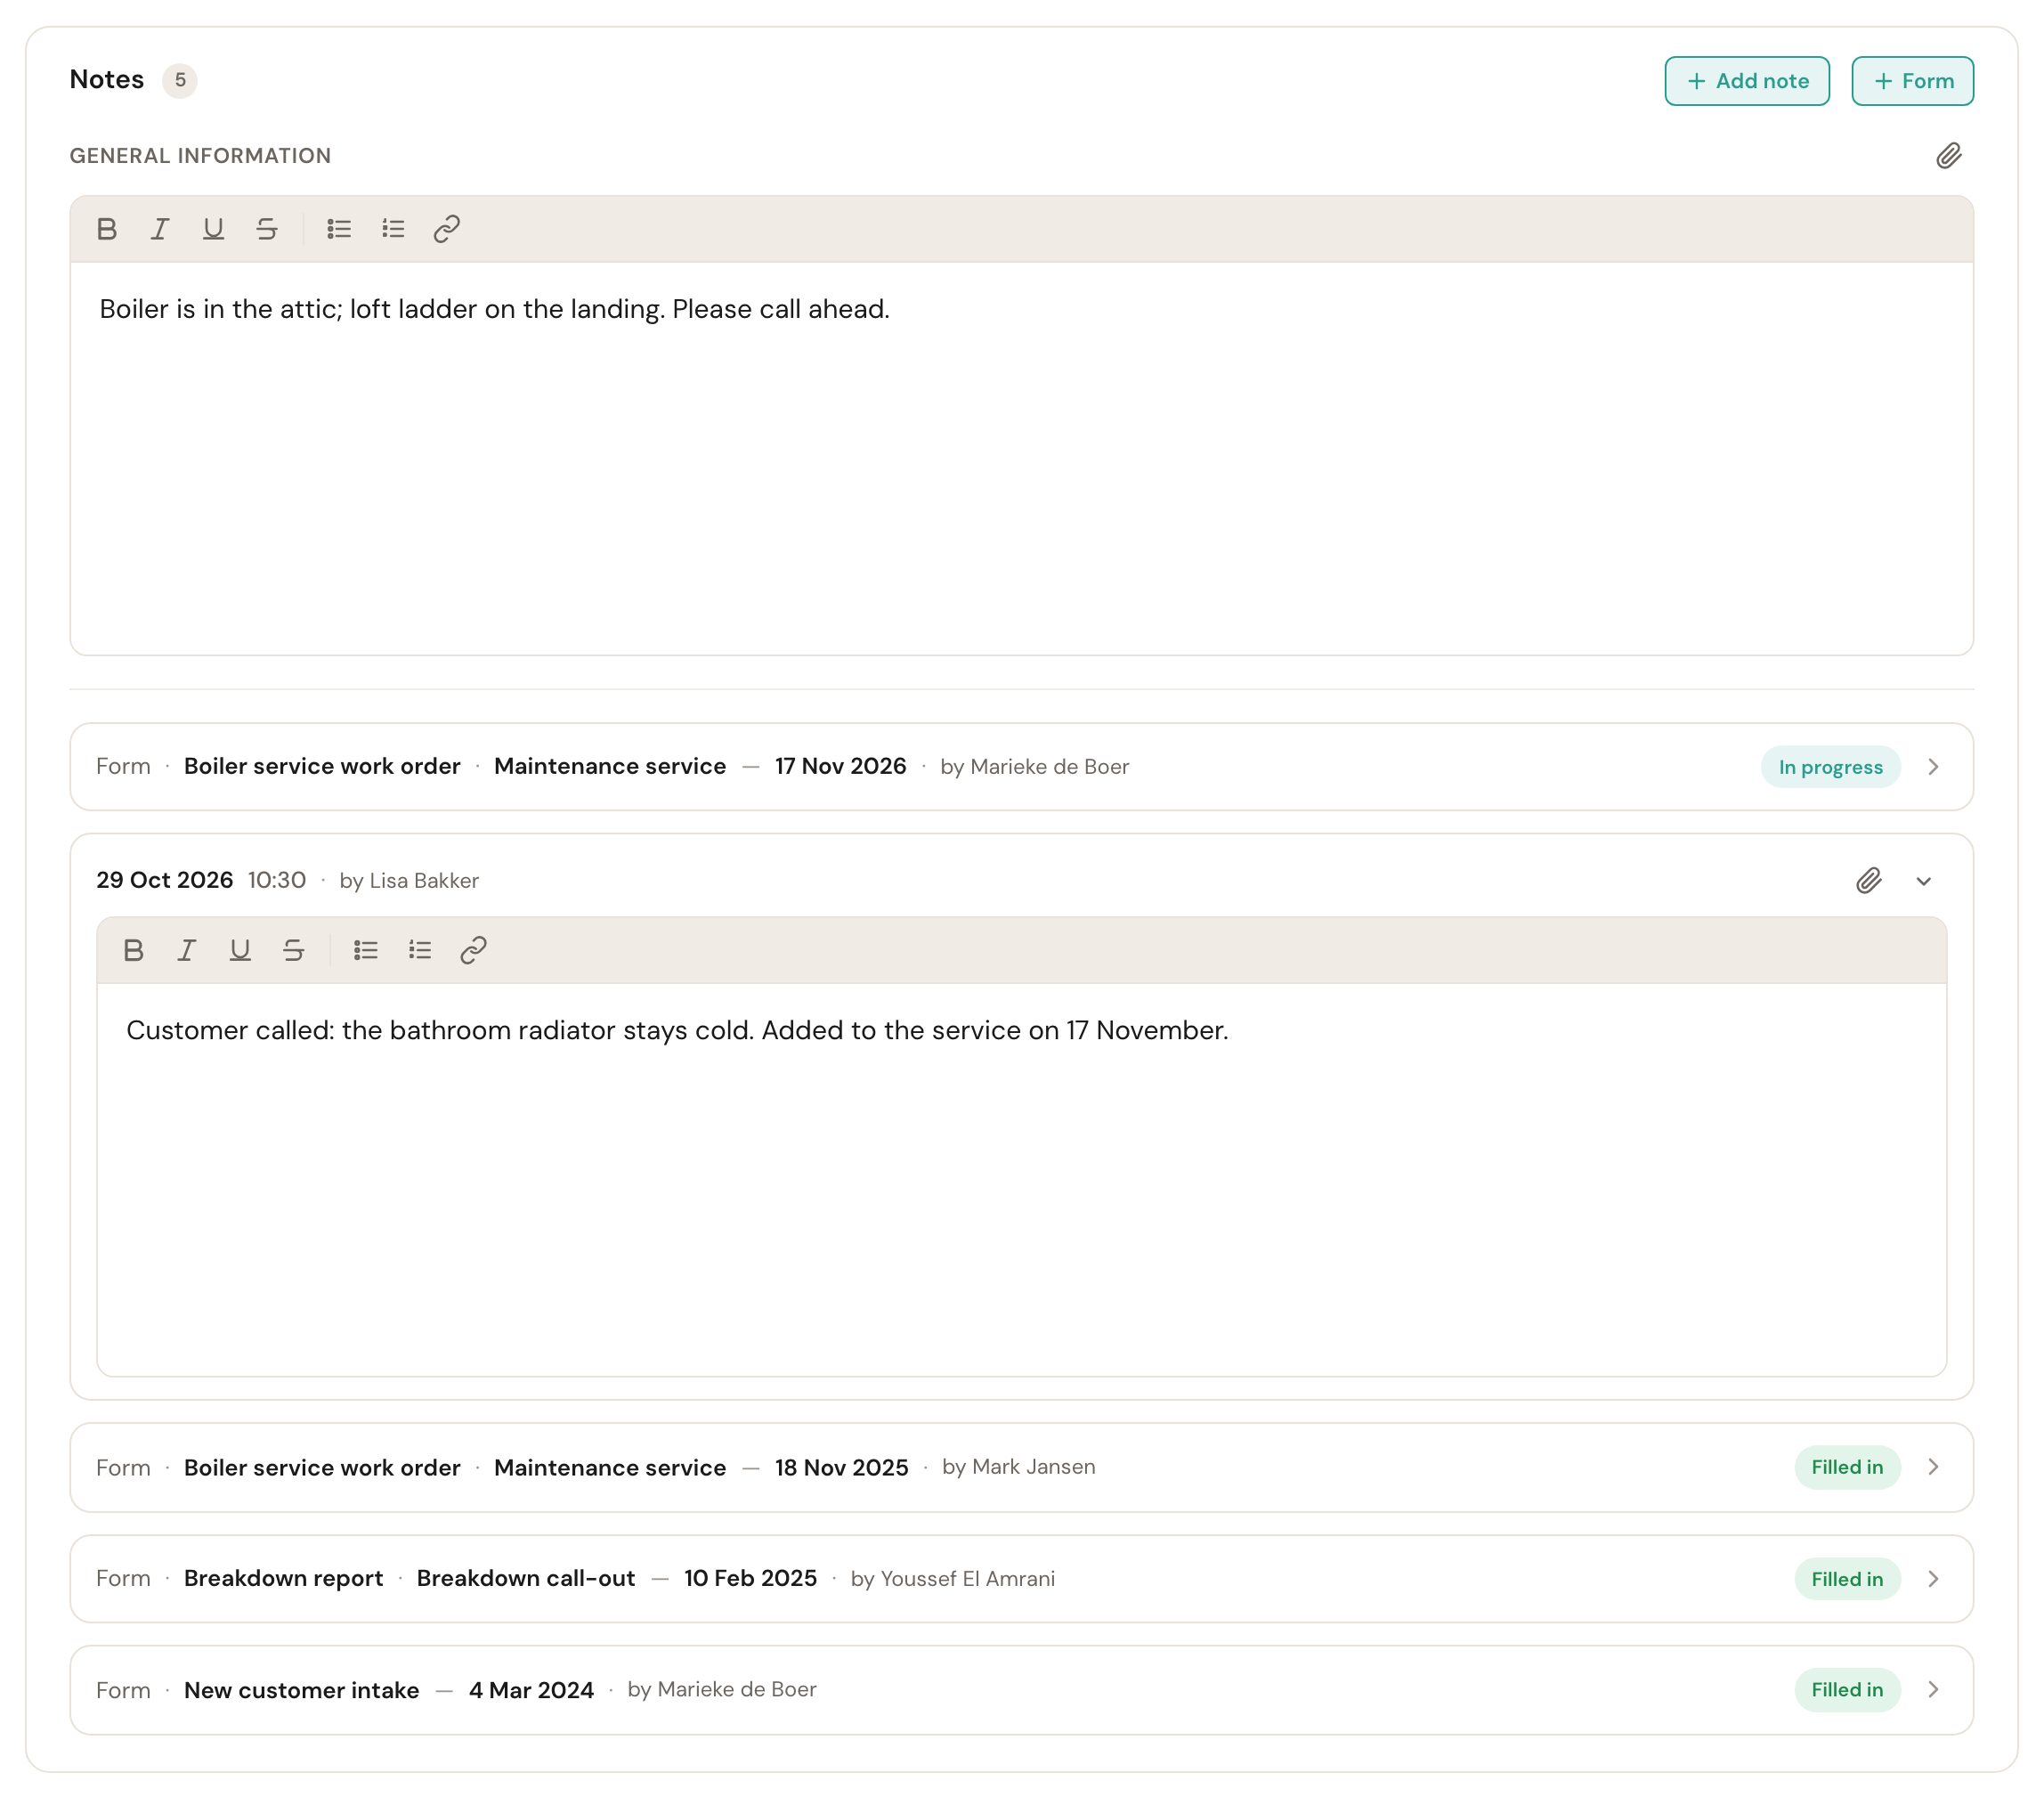Insert numbered list in Lisa Bakker's note
Image resolution: width=2044 pixels, height=1797 pixels.
tap(420, 950)
